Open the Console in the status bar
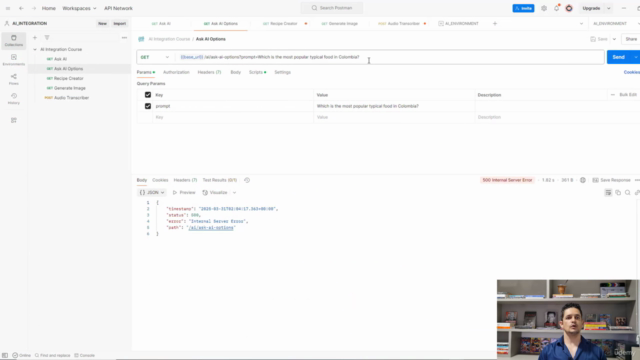This screenshot has height=360, width=640. pyautogui.click(x=84, y=356)
